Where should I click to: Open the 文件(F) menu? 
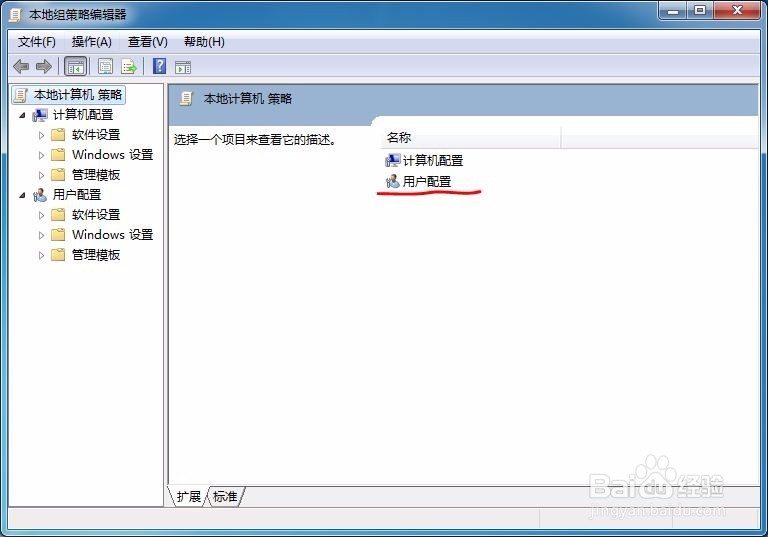37,42
